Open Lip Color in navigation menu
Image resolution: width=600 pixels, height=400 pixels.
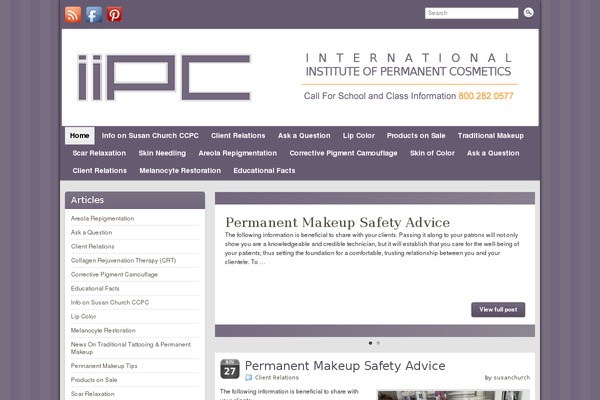(x=359, y=136)
